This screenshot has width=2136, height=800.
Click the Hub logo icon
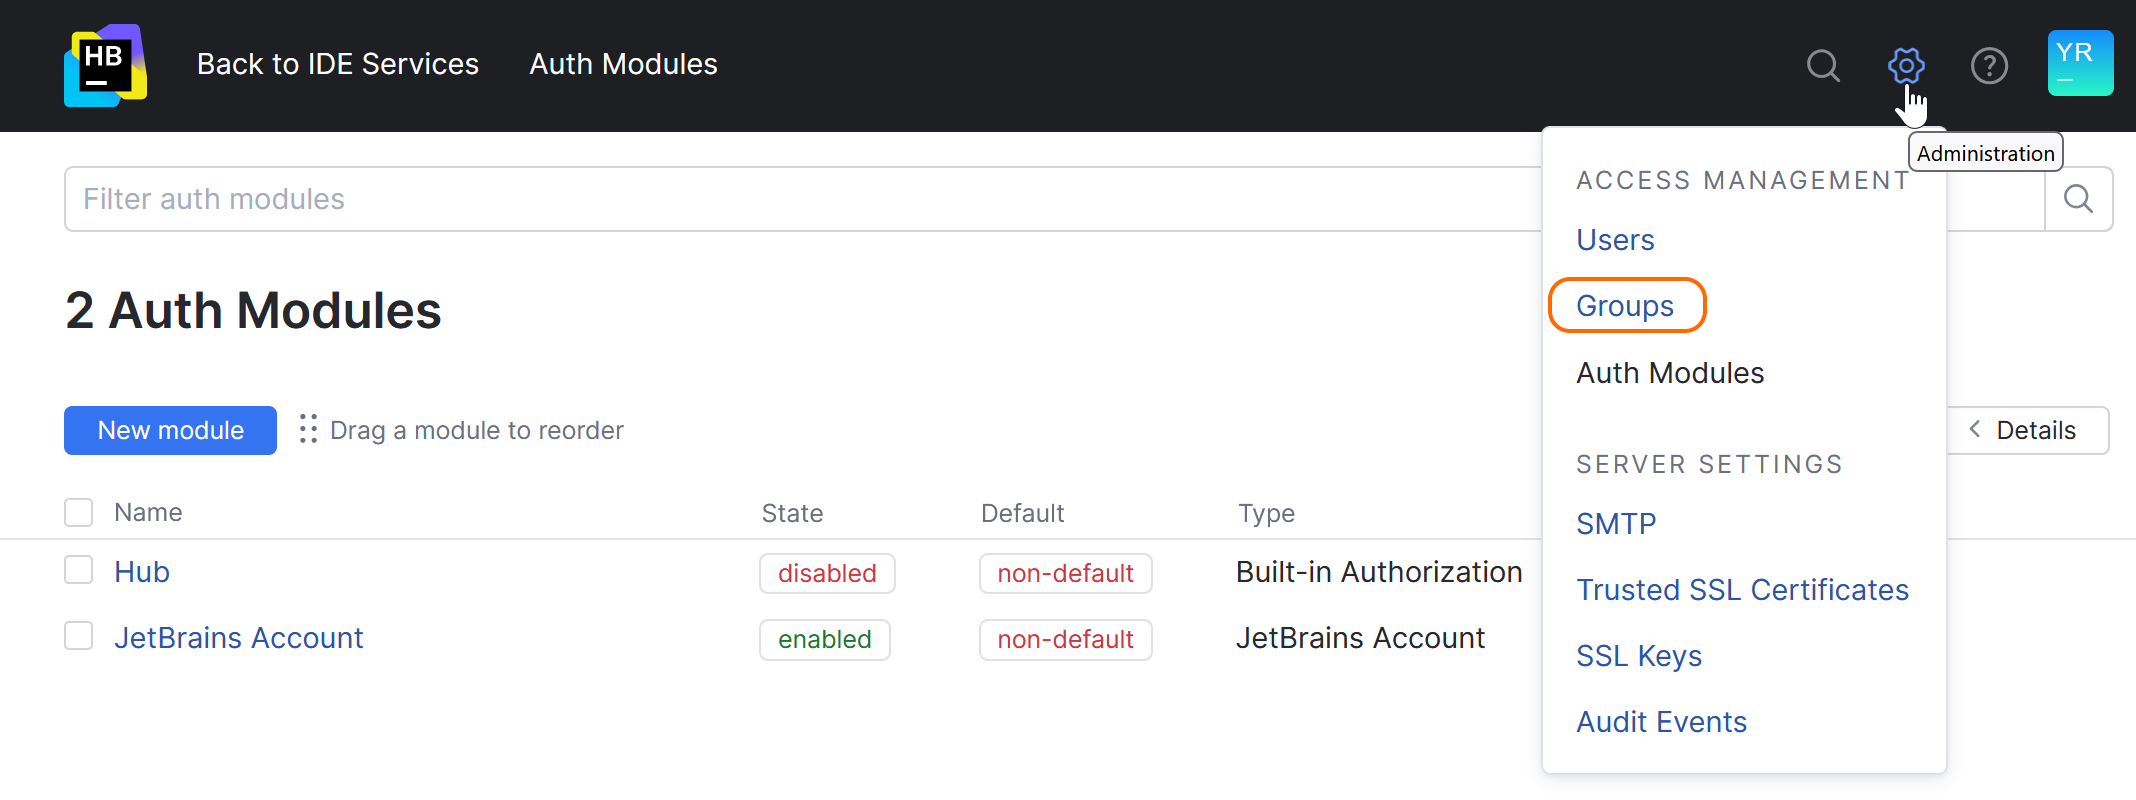(105, 65)
